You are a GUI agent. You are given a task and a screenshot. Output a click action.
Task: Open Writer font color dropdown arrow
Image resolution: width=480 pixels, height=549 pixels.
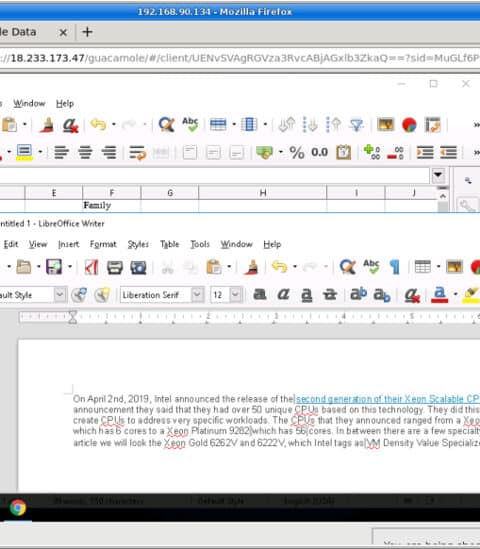(455, 294)
